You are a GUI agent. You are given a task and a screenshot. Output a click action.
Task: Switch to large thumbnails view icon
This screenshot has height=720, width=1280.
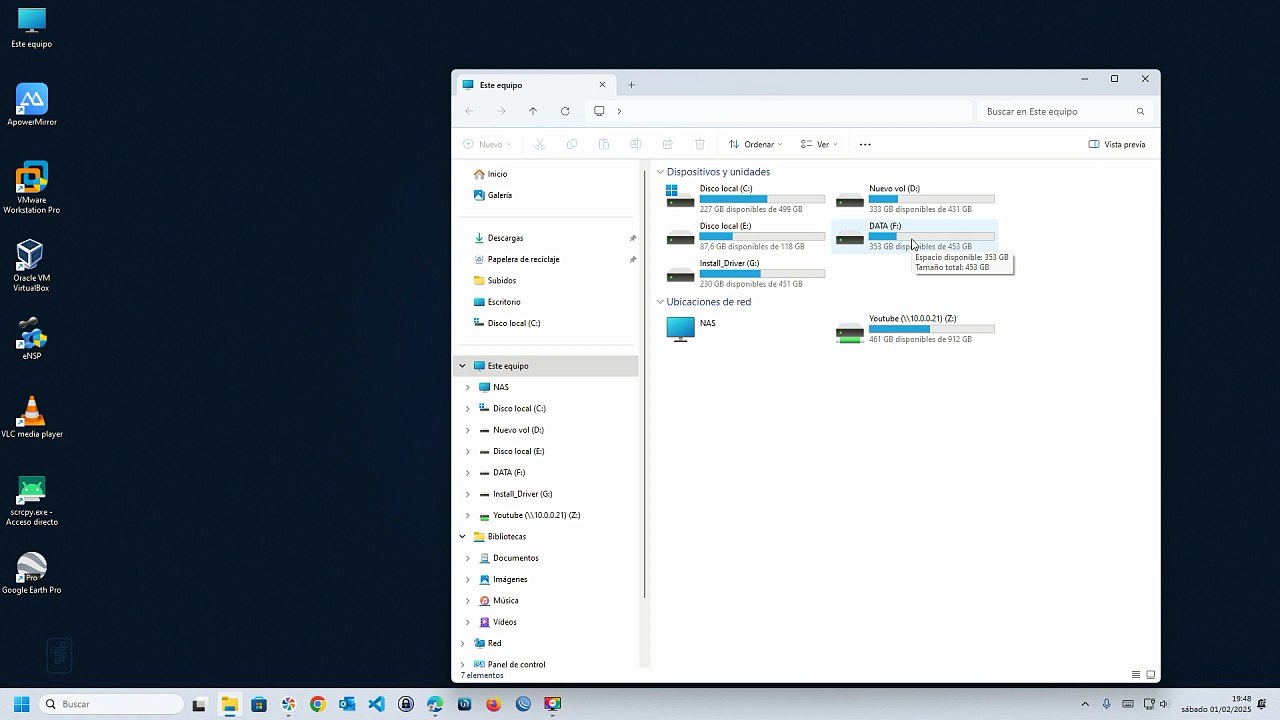click(1151, 675)
